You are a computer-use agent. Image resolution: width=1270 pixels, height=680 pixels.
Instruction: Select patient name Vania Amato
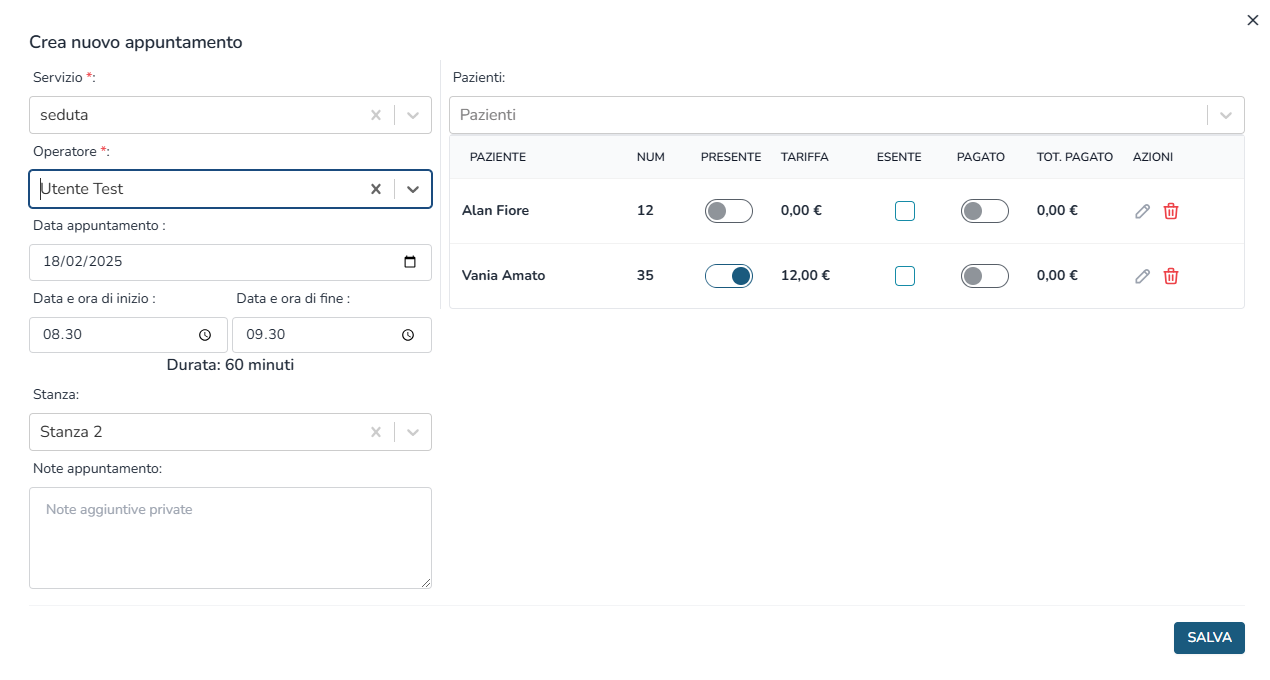504,276
